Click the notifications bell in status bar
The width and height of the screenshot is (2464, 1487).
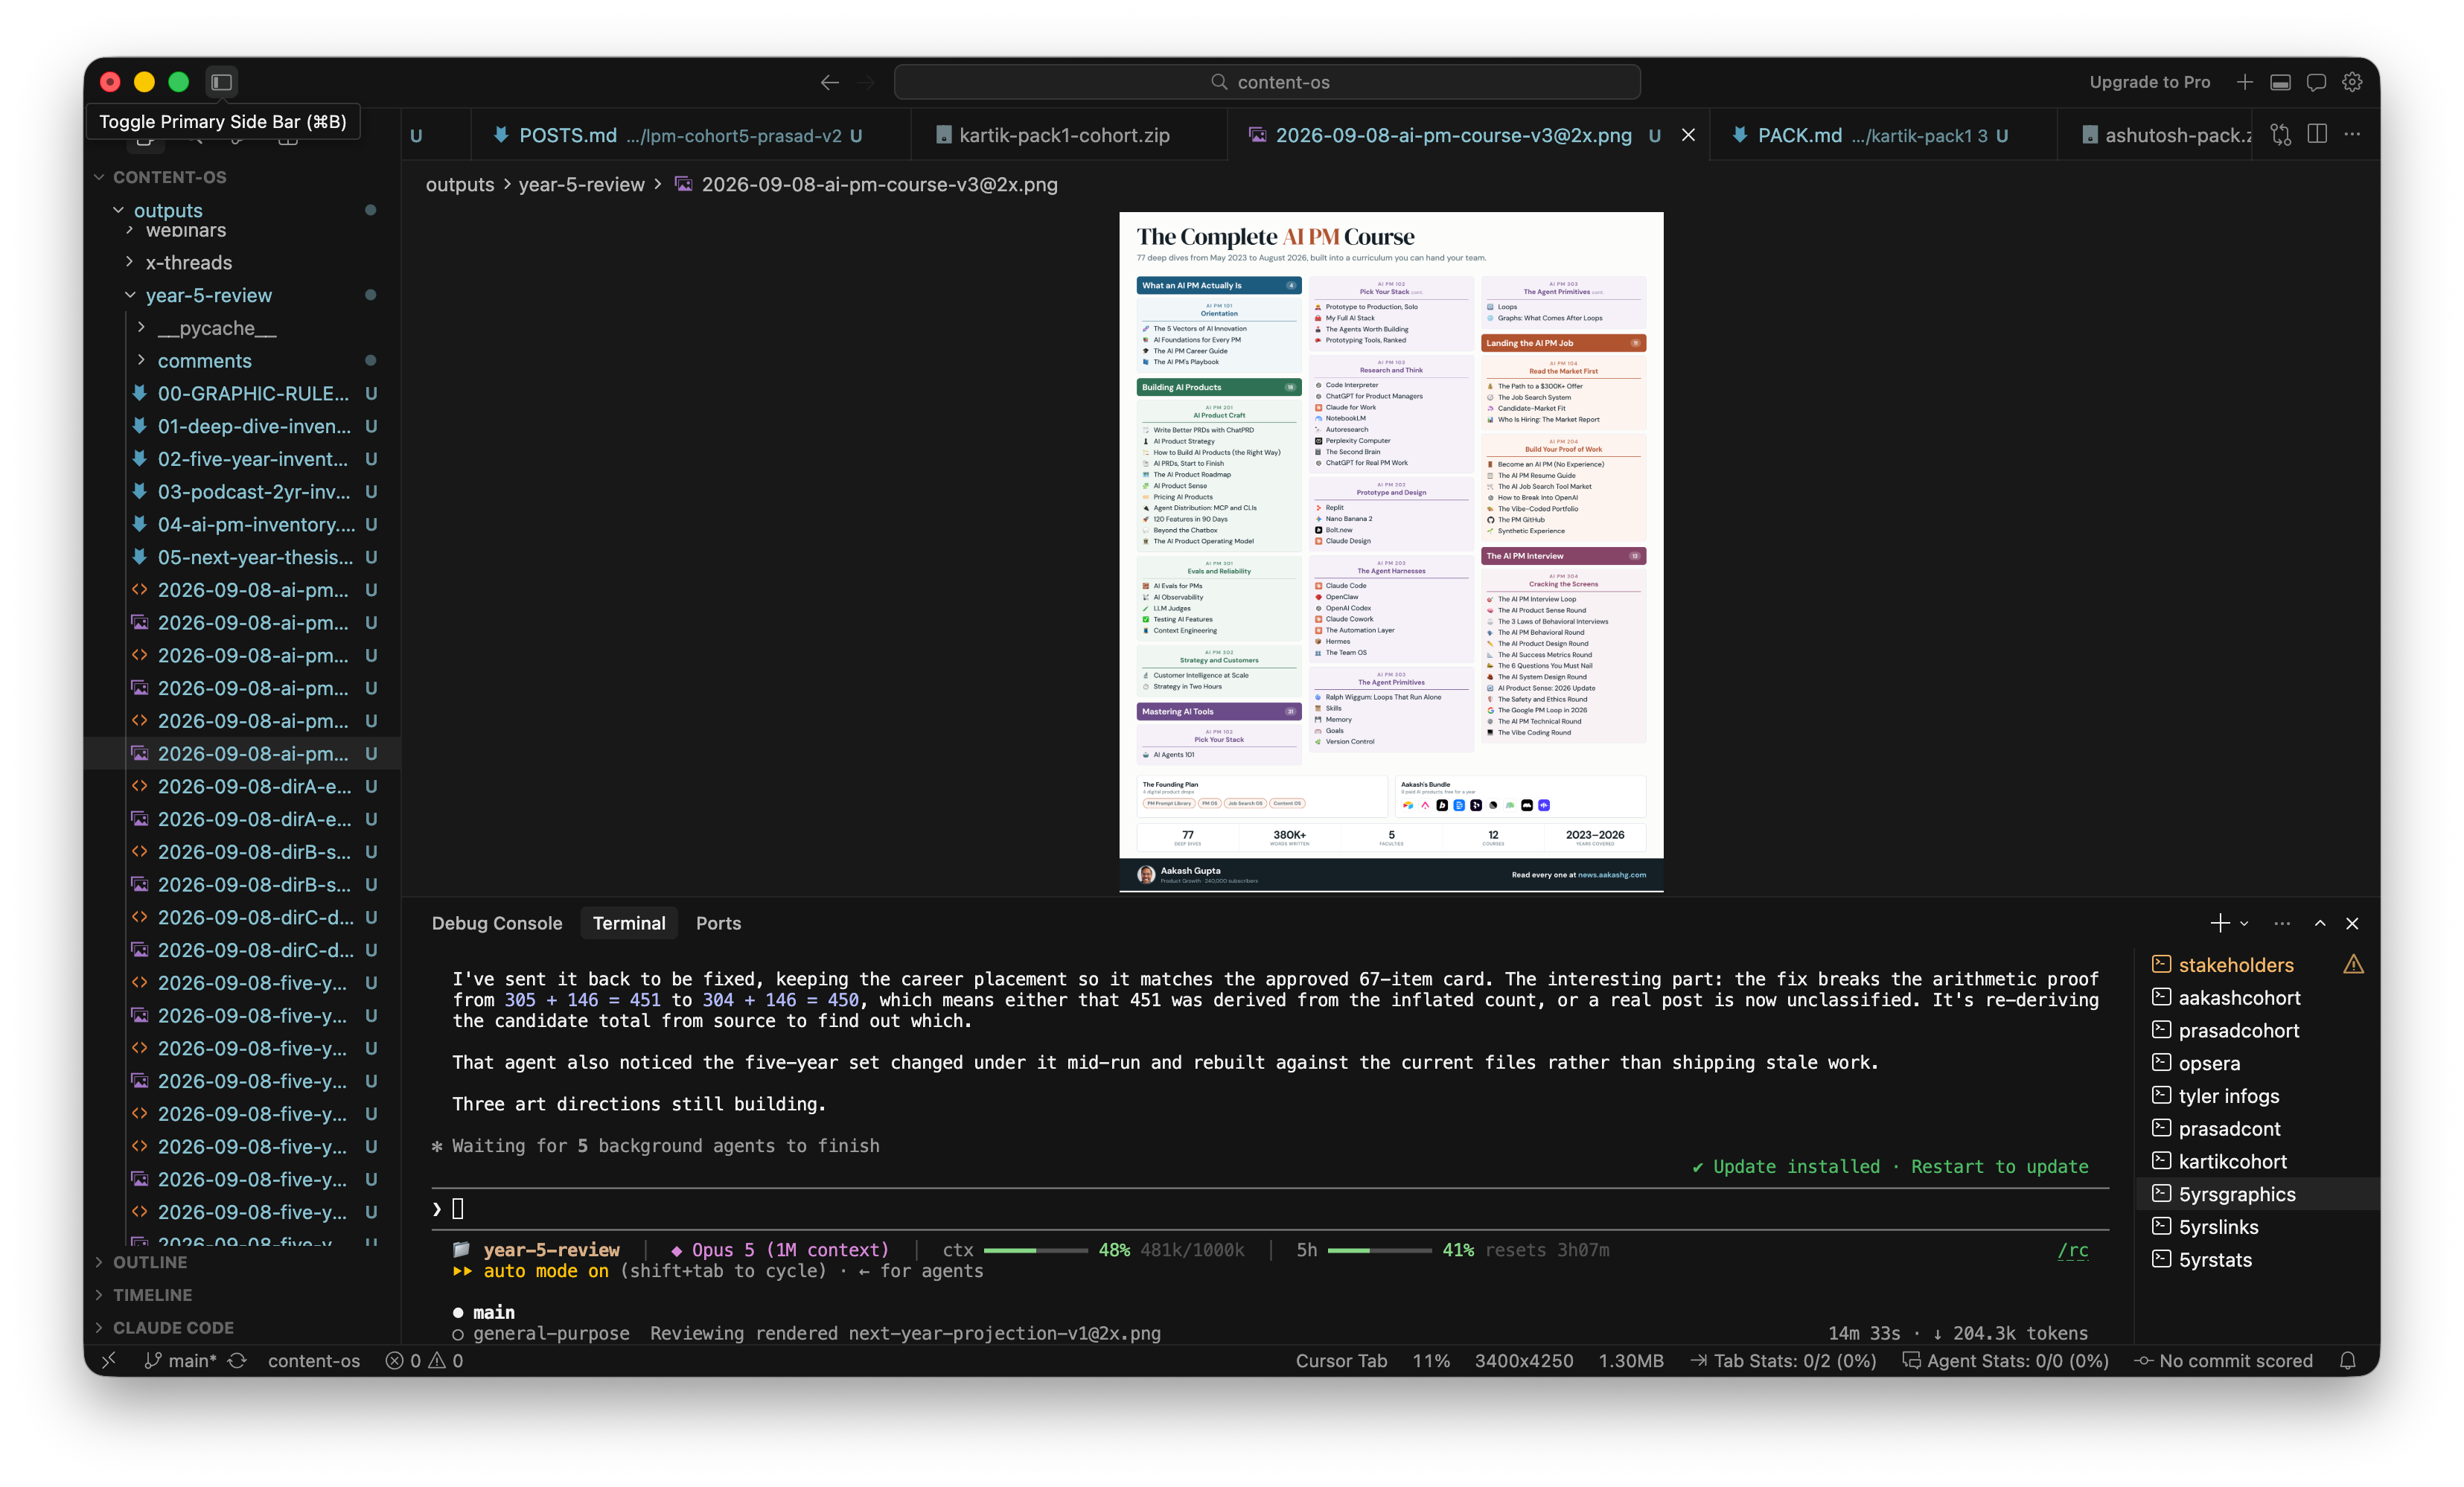[x=2348, y=1361]
